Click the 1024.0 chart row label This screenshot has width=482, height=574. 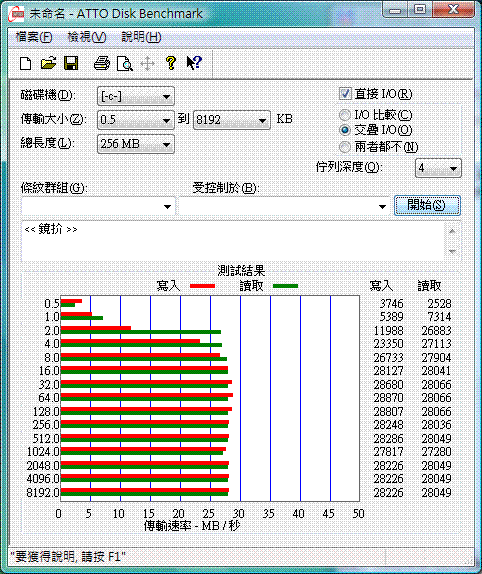(43, 452)
